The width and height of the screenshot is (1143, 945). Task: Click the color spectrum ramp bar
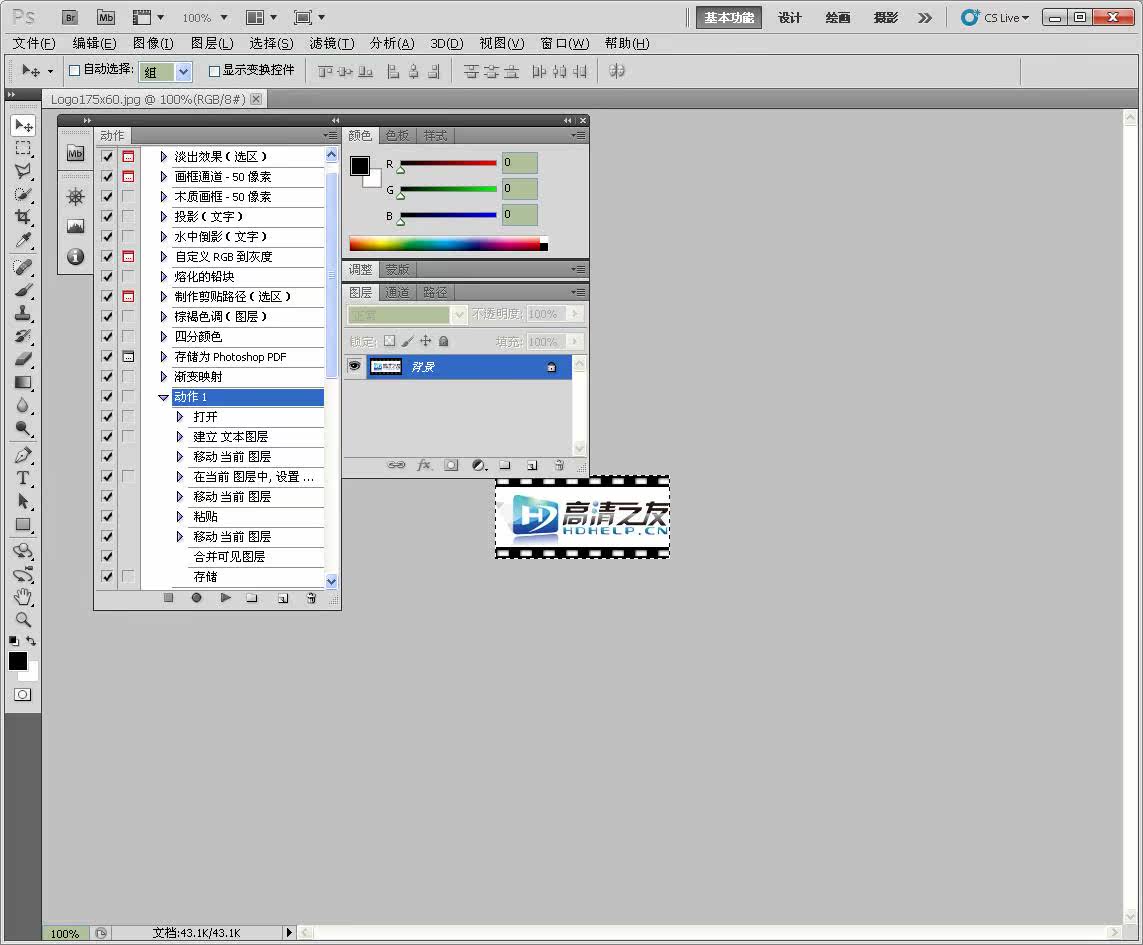444,244
